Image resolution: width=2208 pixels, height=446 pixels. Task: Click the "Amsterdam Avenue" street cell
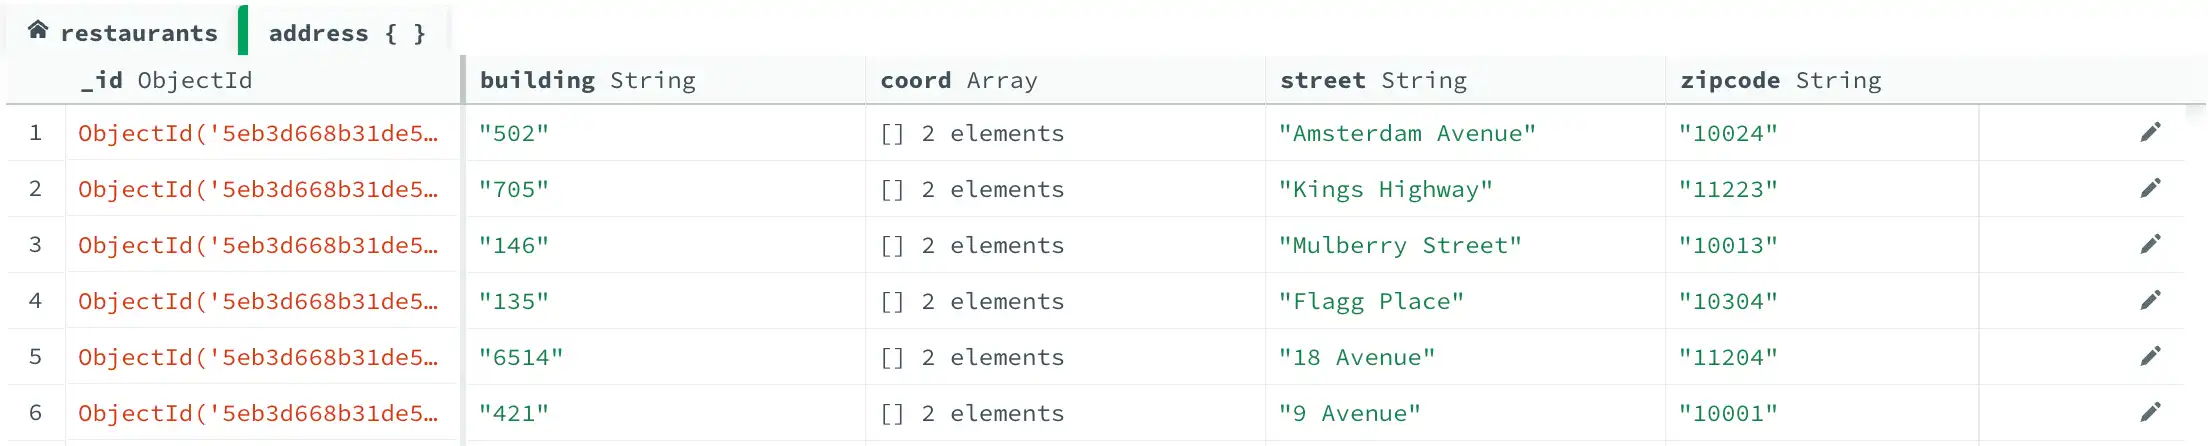(x=1407, y=134)
